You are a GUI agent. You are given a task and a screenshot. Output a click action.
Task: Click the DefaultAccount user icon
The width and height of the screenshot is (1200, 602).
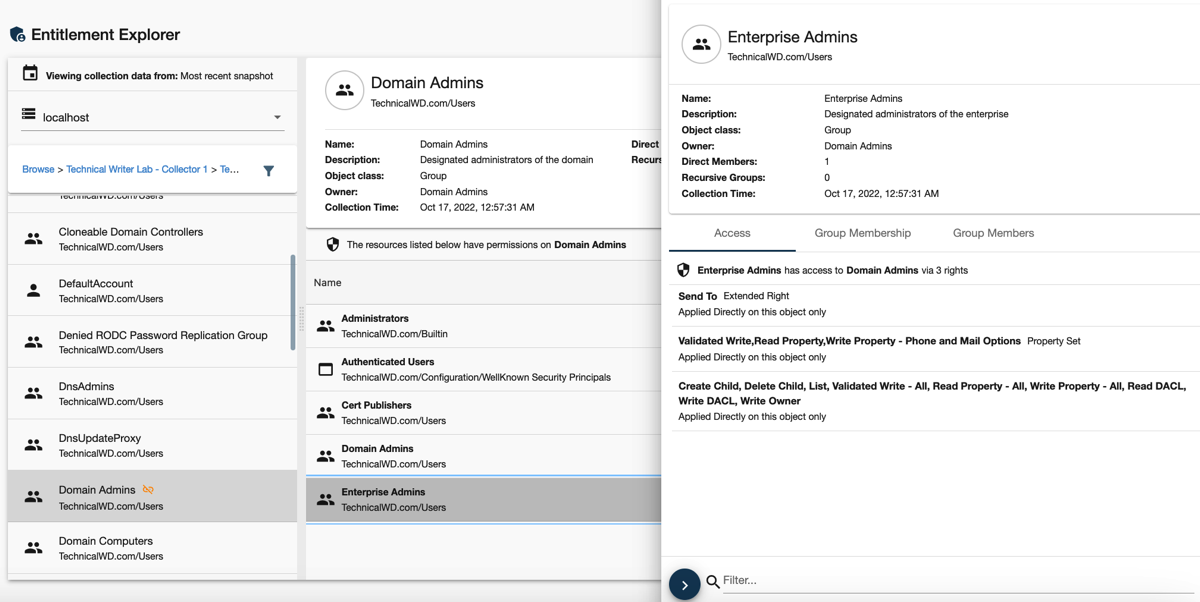[33, 291]
